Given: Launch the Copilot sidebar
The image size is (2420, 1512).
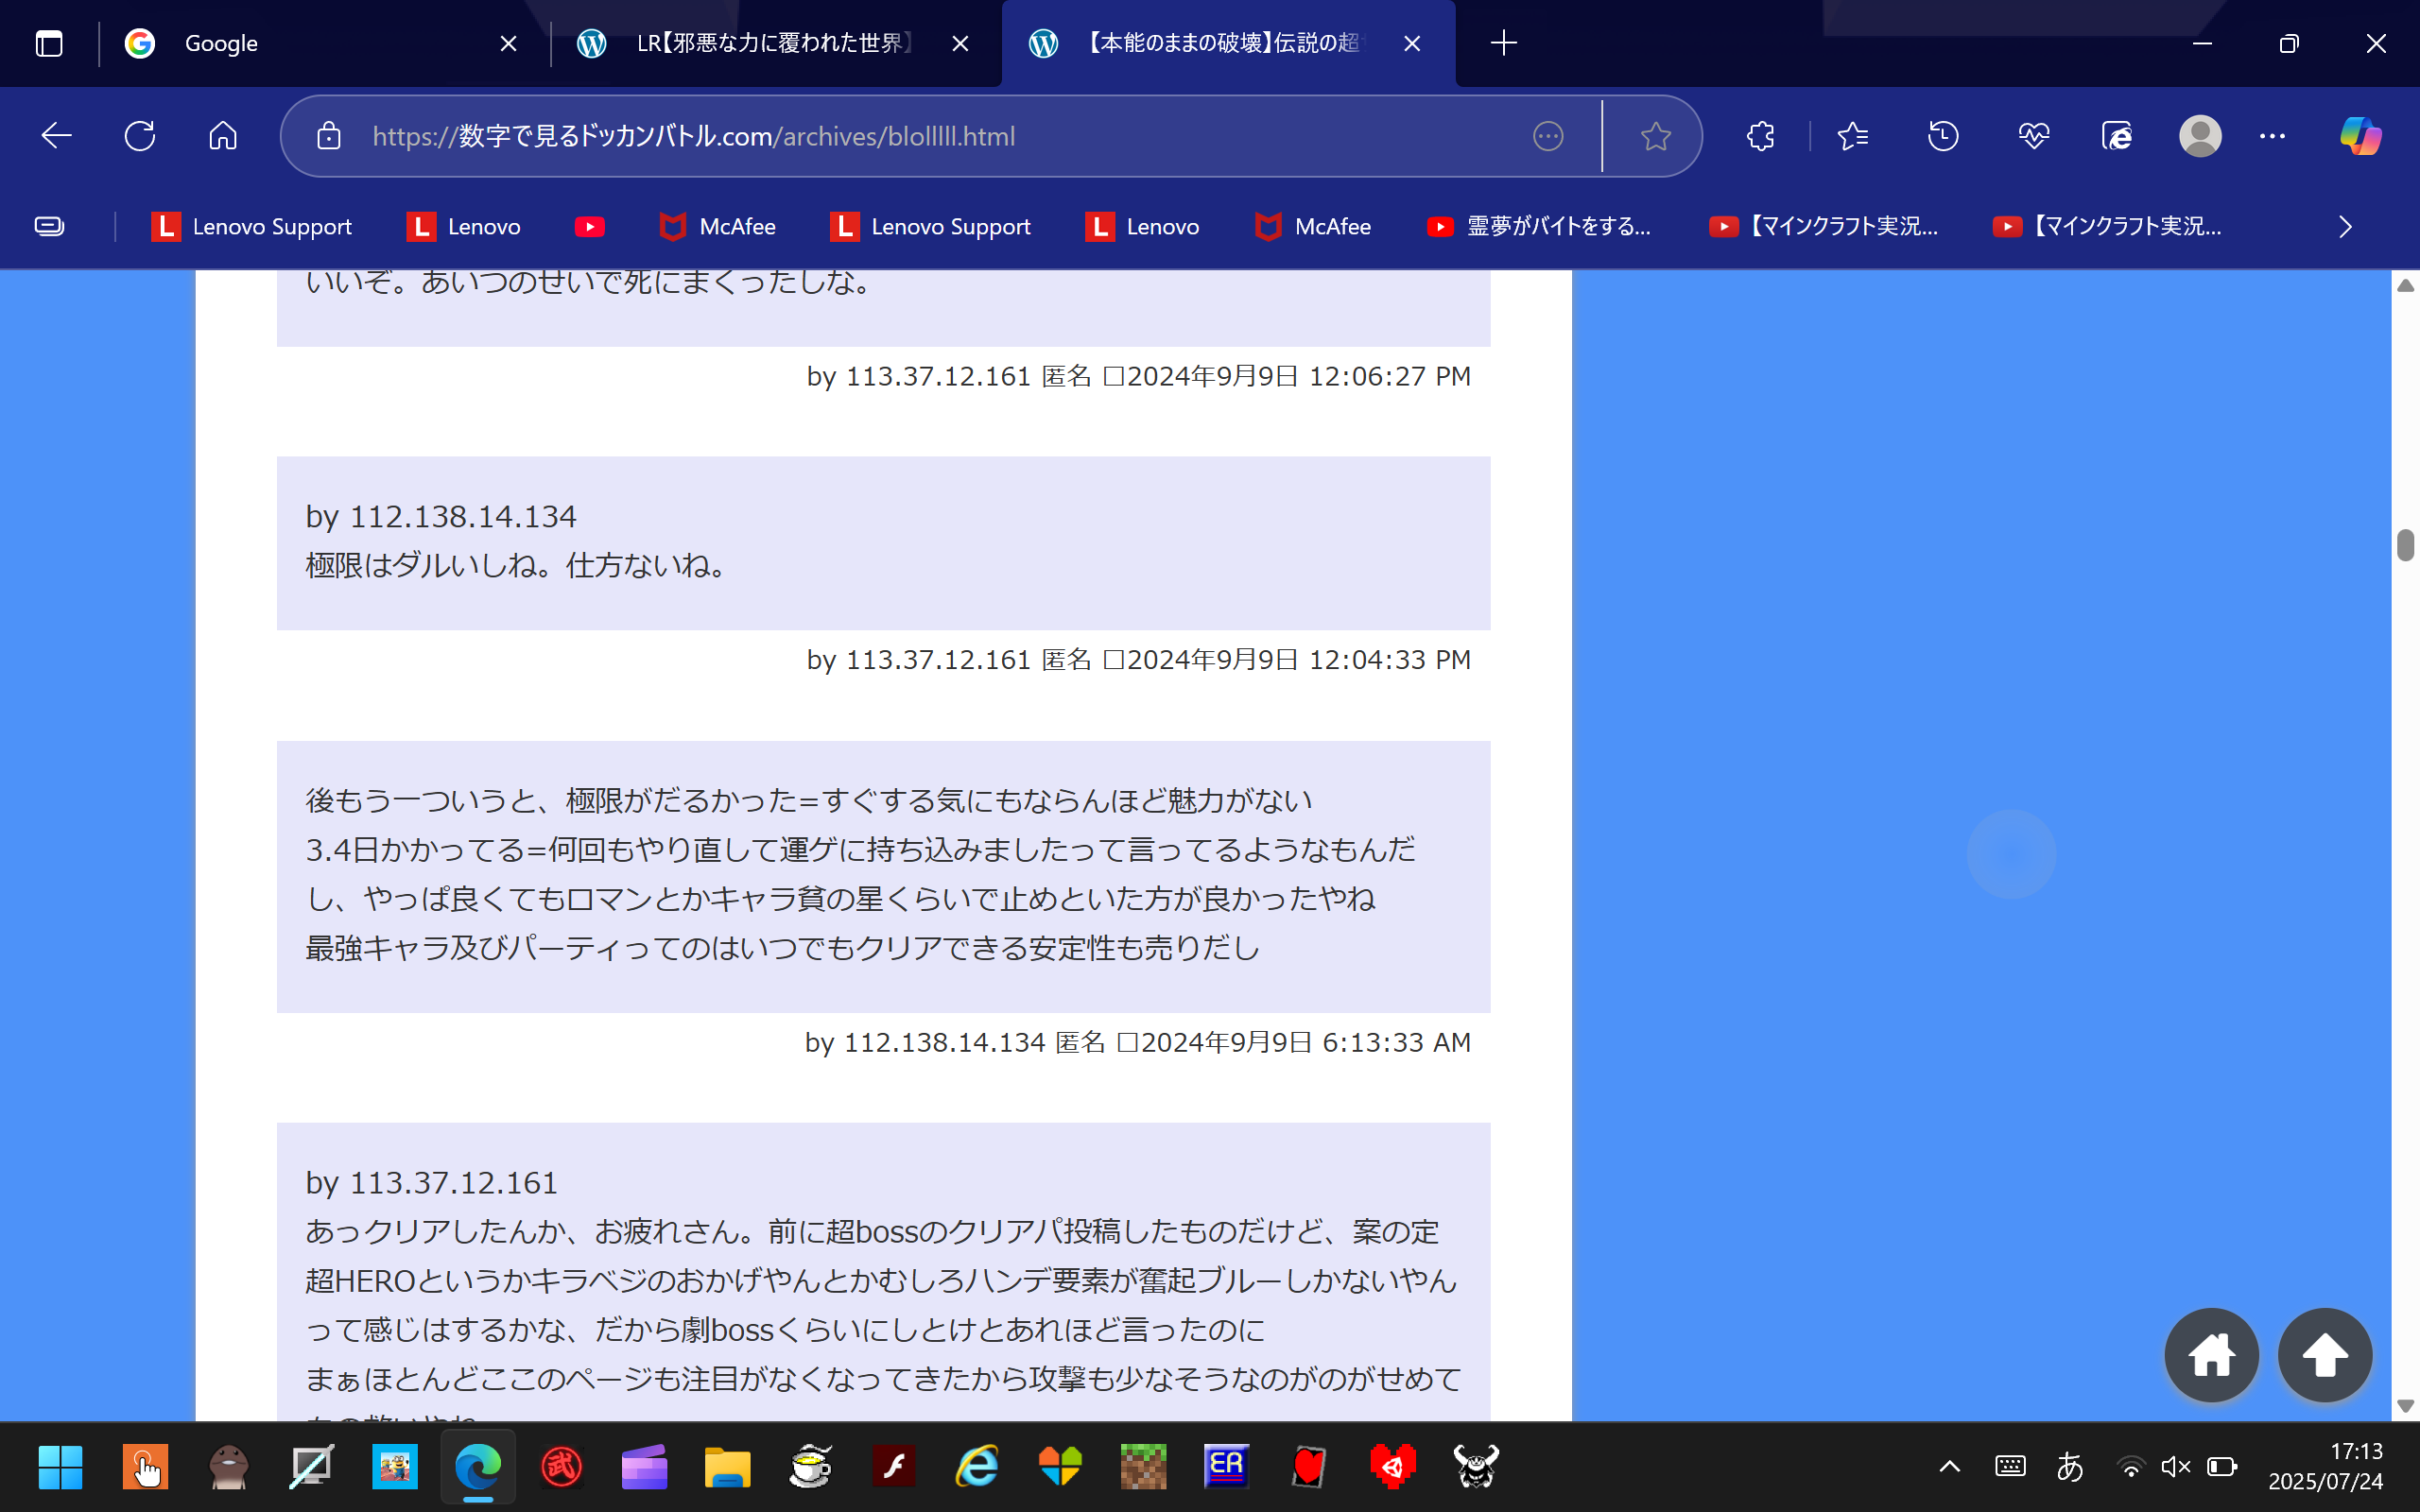Looking at the screenshot, I should click(2360, 136).
